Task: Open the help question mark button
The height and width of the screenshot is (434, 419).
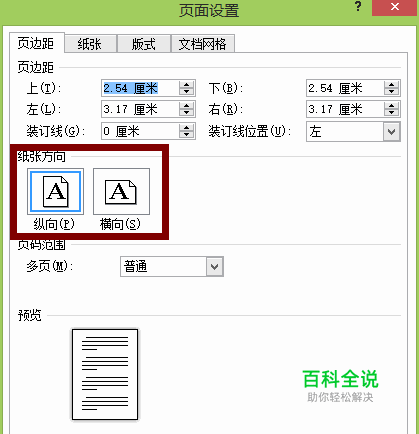Action: (358, 7)
